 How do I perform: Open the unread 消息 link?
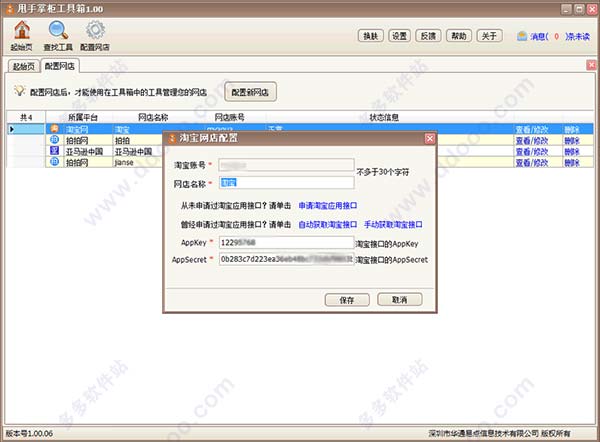(560, 36)
